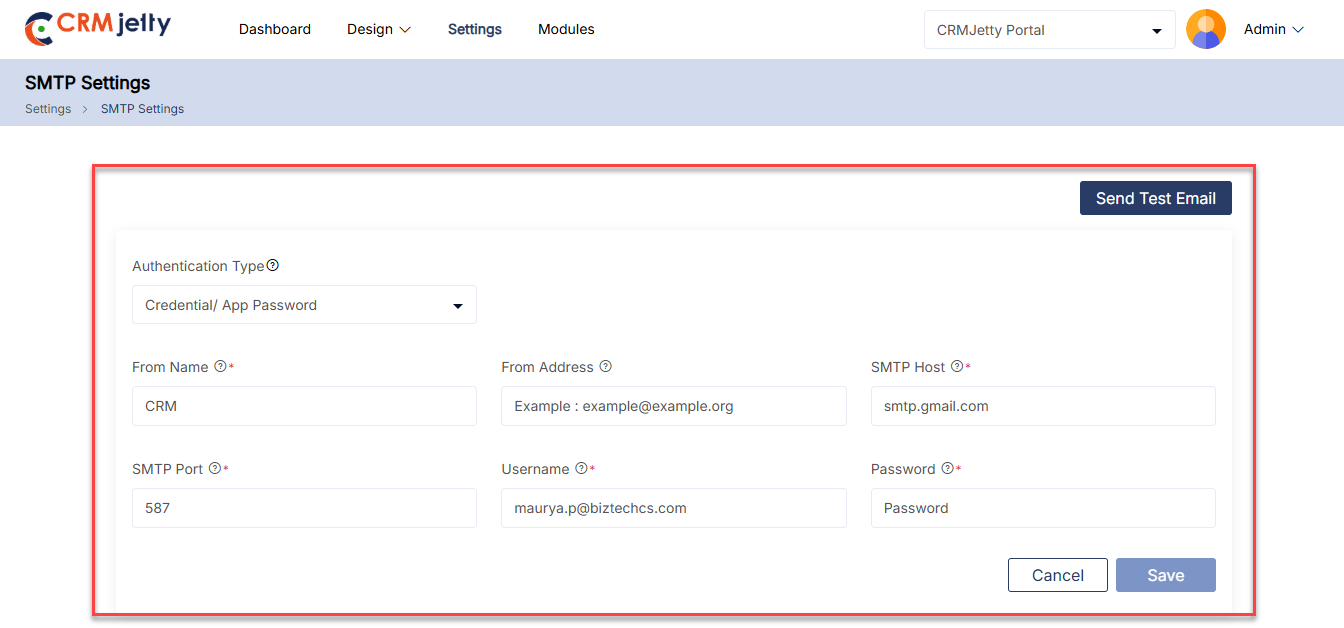Click help icon beside From Address

click(x=605, y=367)
